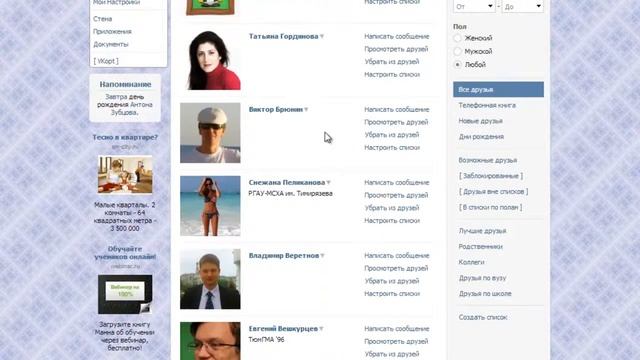This screenshot has height=360, width=640.
Task: Open Родственники list
Action: tap(480, 247)
